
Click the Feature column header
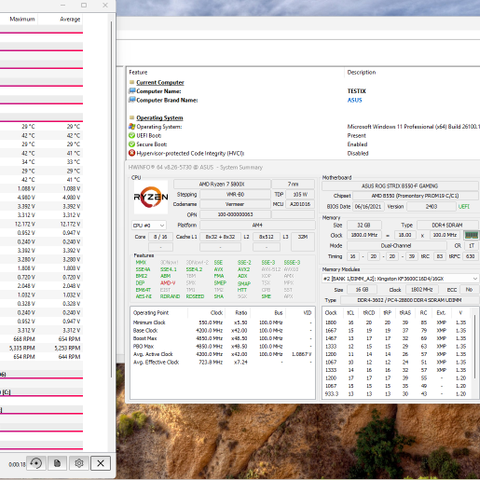(x=138, y=72)
